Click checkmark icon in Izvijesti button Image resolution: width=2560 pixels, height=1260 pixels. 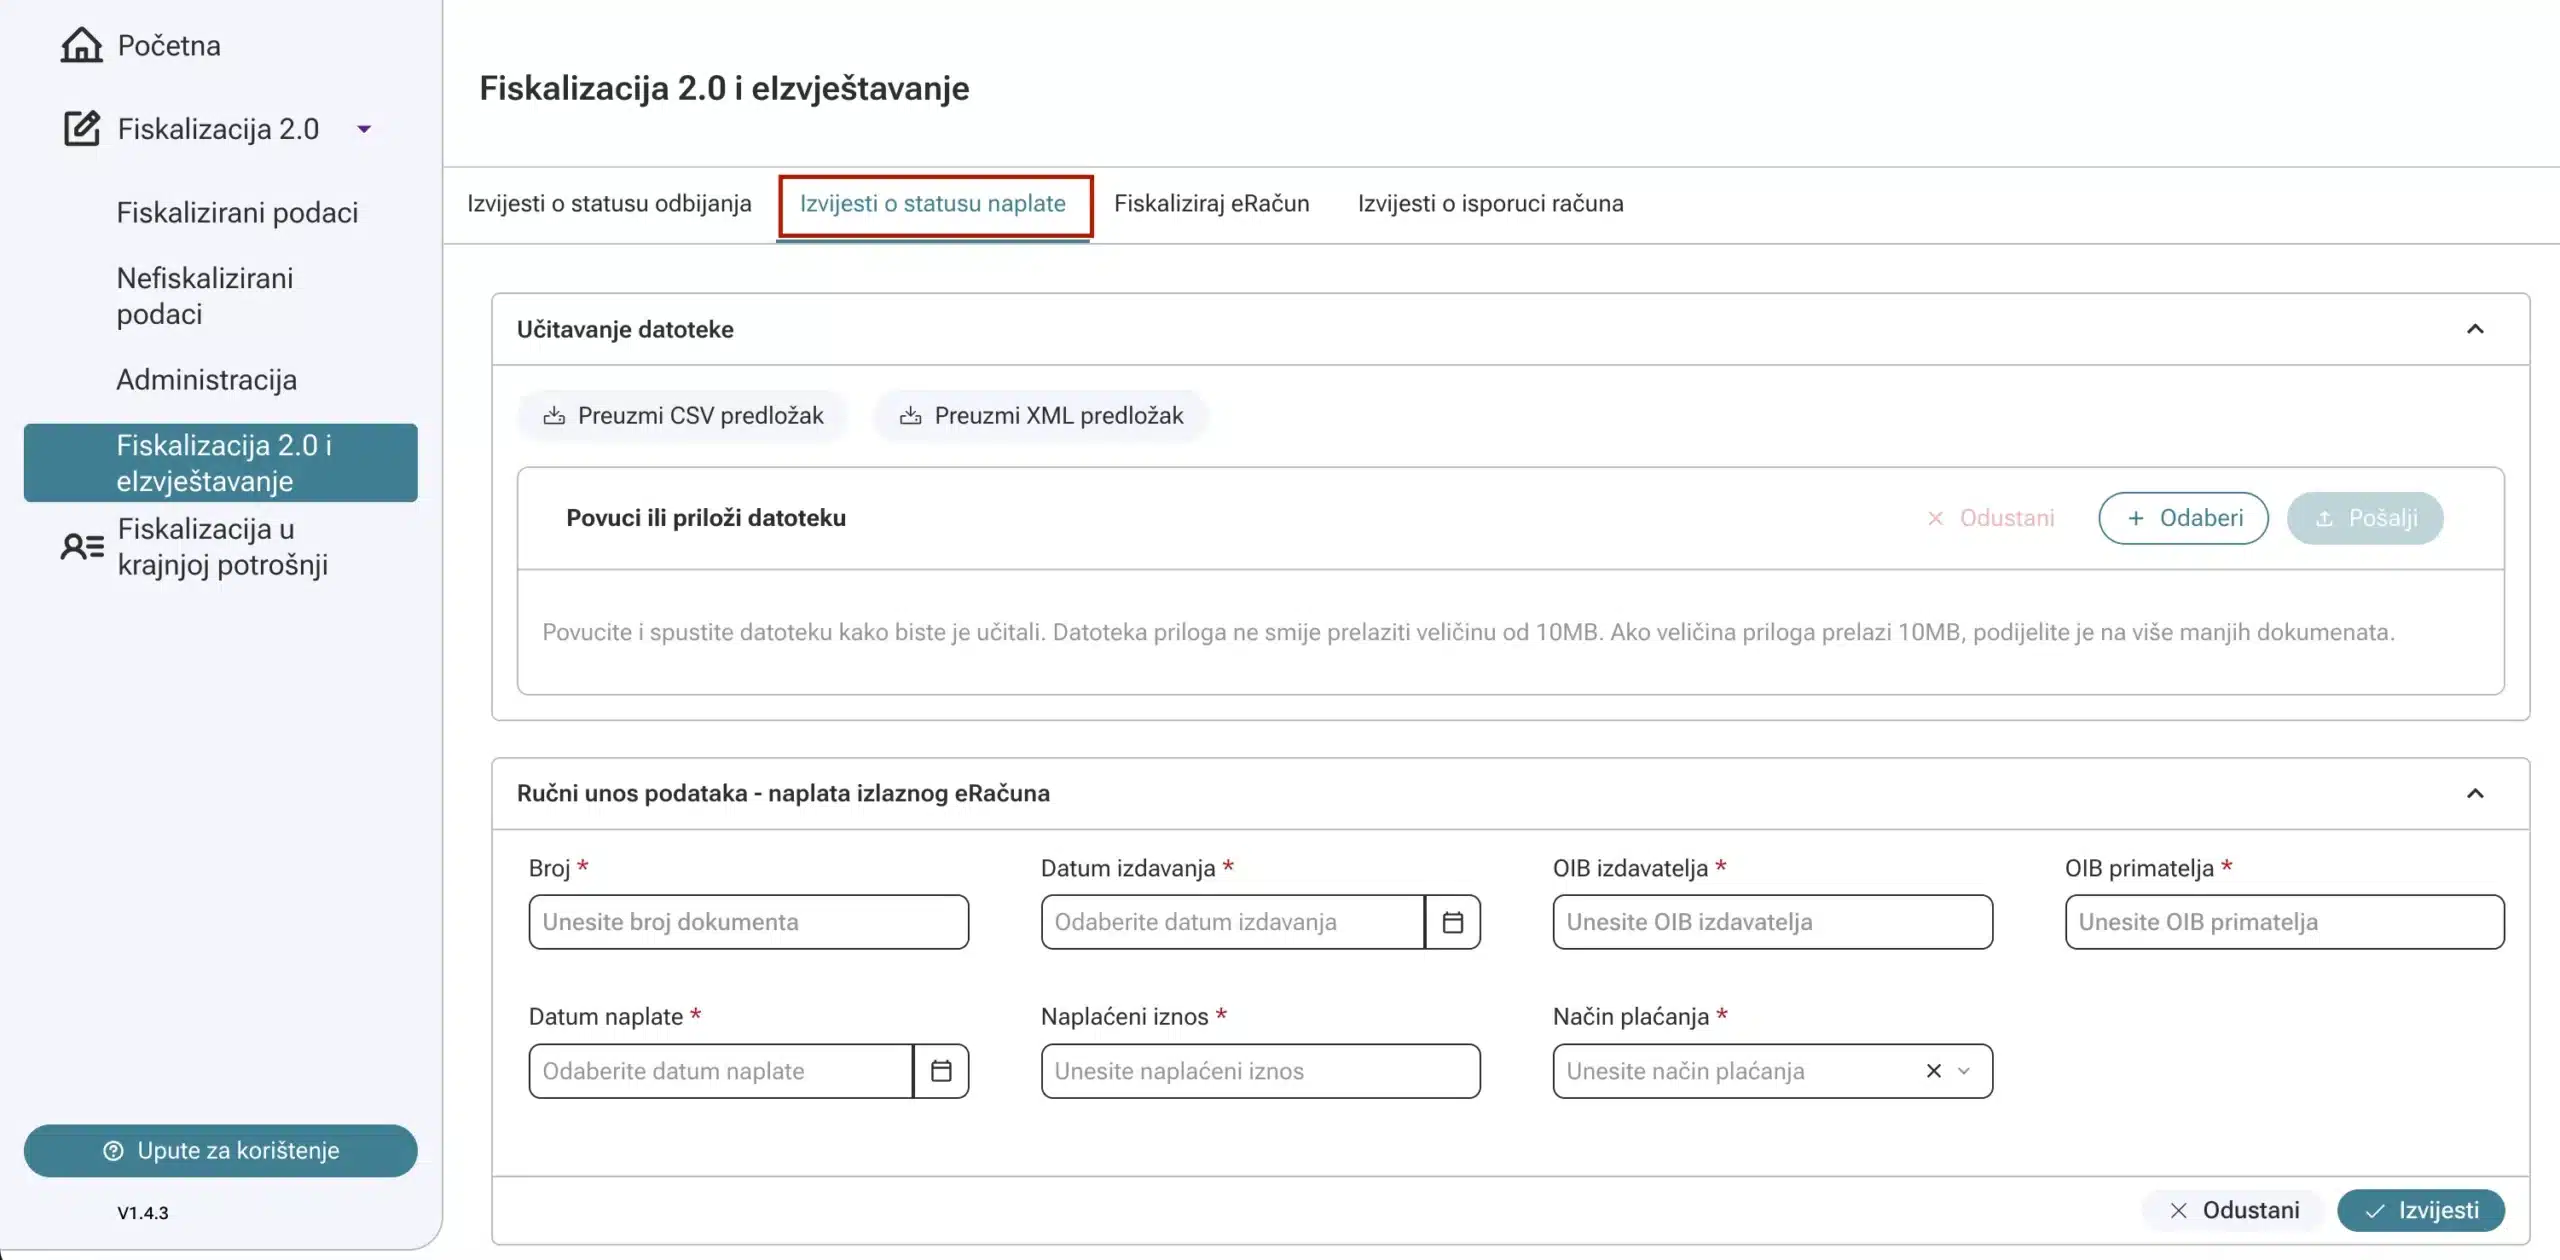[x=2375, y=1211]
